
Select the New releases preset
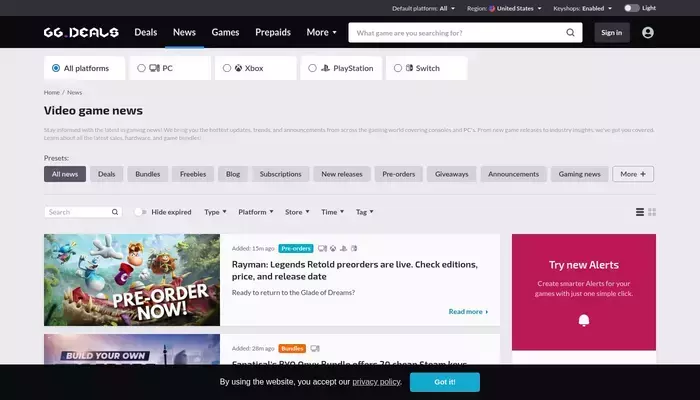click(x=342, y=174)
